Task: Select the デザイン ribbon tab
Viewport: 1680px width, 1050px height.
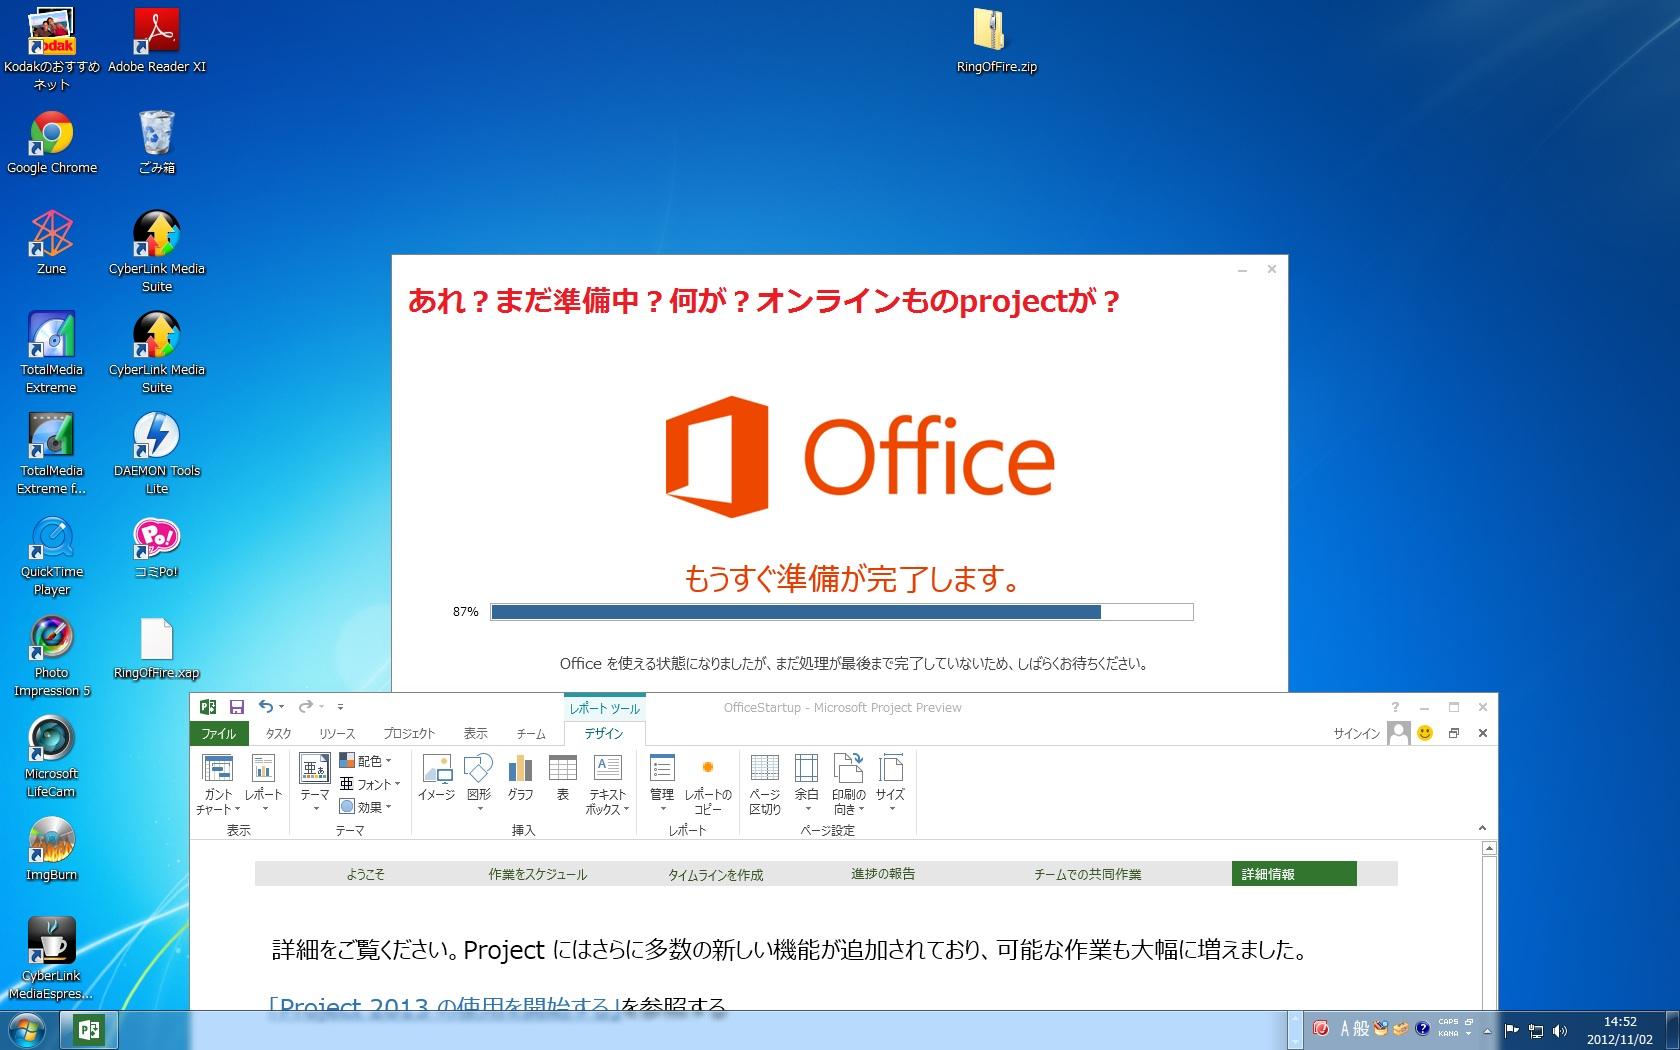Action: pyautogui.click(x=604, y=733)
